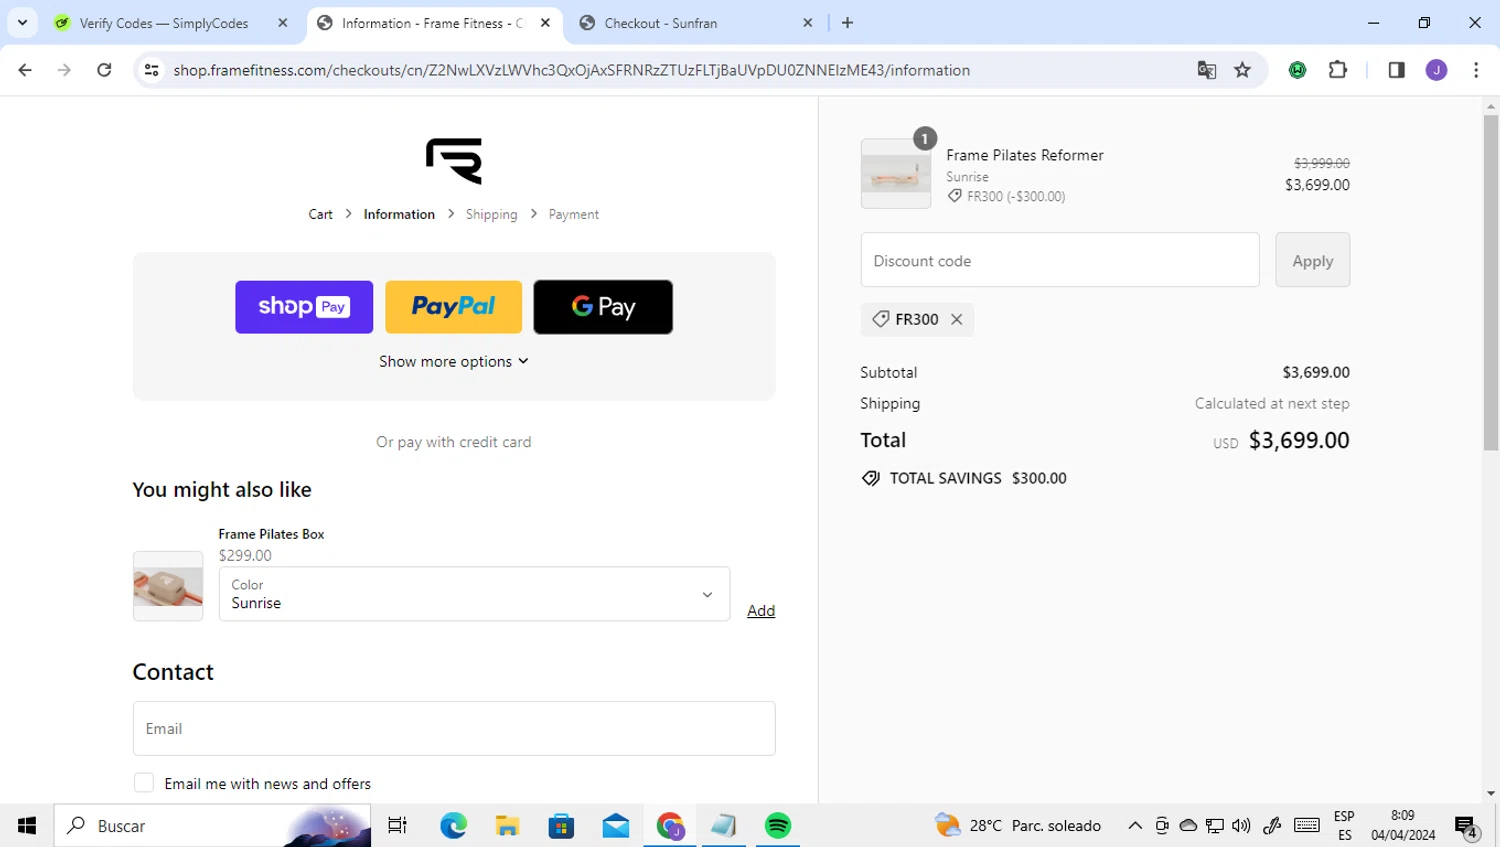Open Mail app from taskbar

pyautogui.click(x=616, y=826)
